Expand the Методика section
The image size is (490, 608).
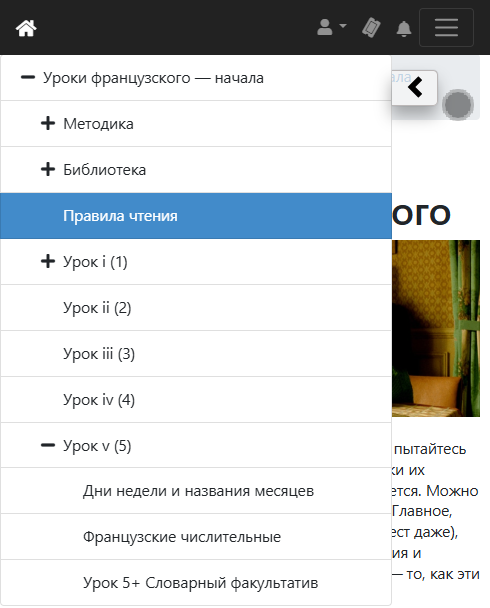[x=48, y=123]
